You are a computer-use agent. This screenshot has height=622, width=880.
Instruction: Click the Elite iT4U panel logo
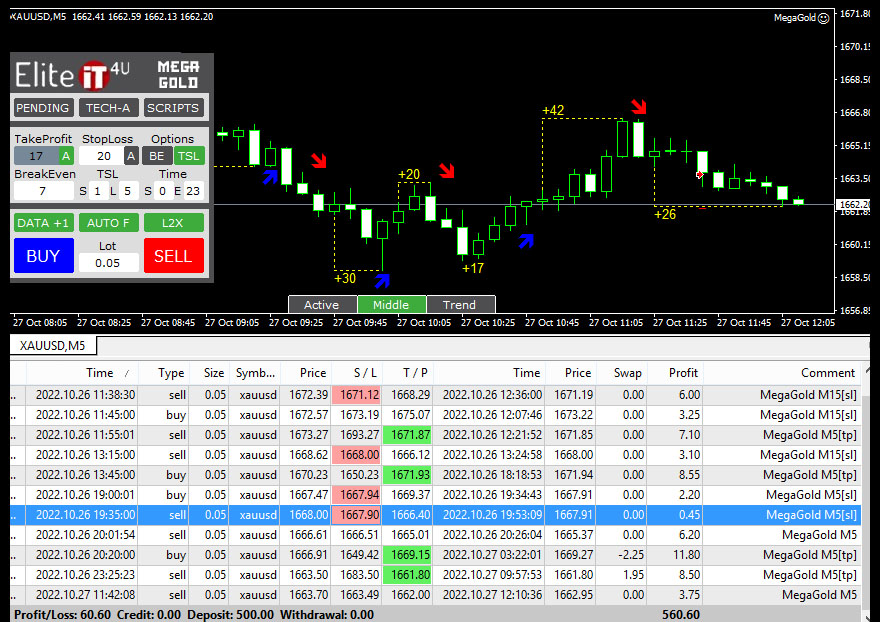pyautogui.click(x=72, y=75)
